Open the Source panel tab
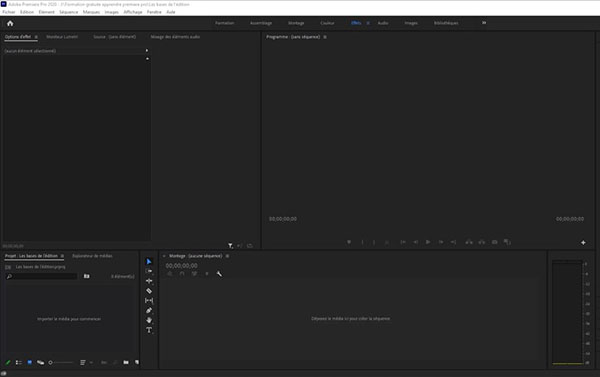The image size is (600, 377). coord(114,37)
